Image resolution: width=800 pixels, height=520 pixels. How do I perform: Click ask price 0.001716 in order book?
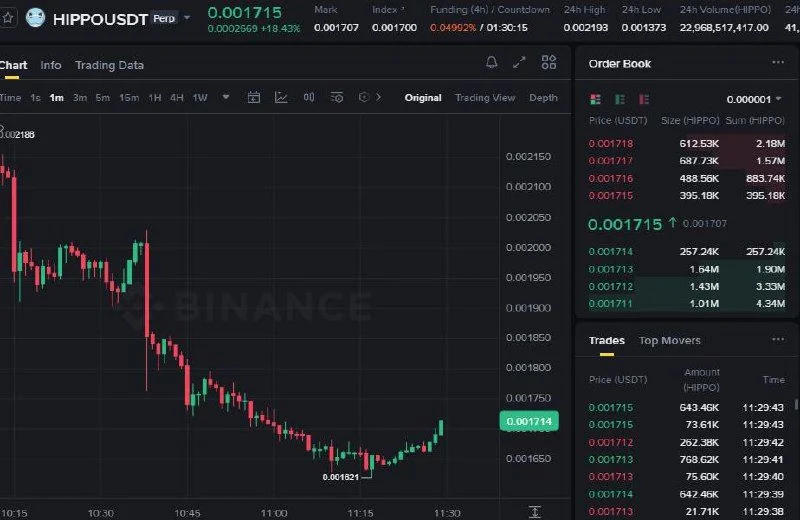611,178
